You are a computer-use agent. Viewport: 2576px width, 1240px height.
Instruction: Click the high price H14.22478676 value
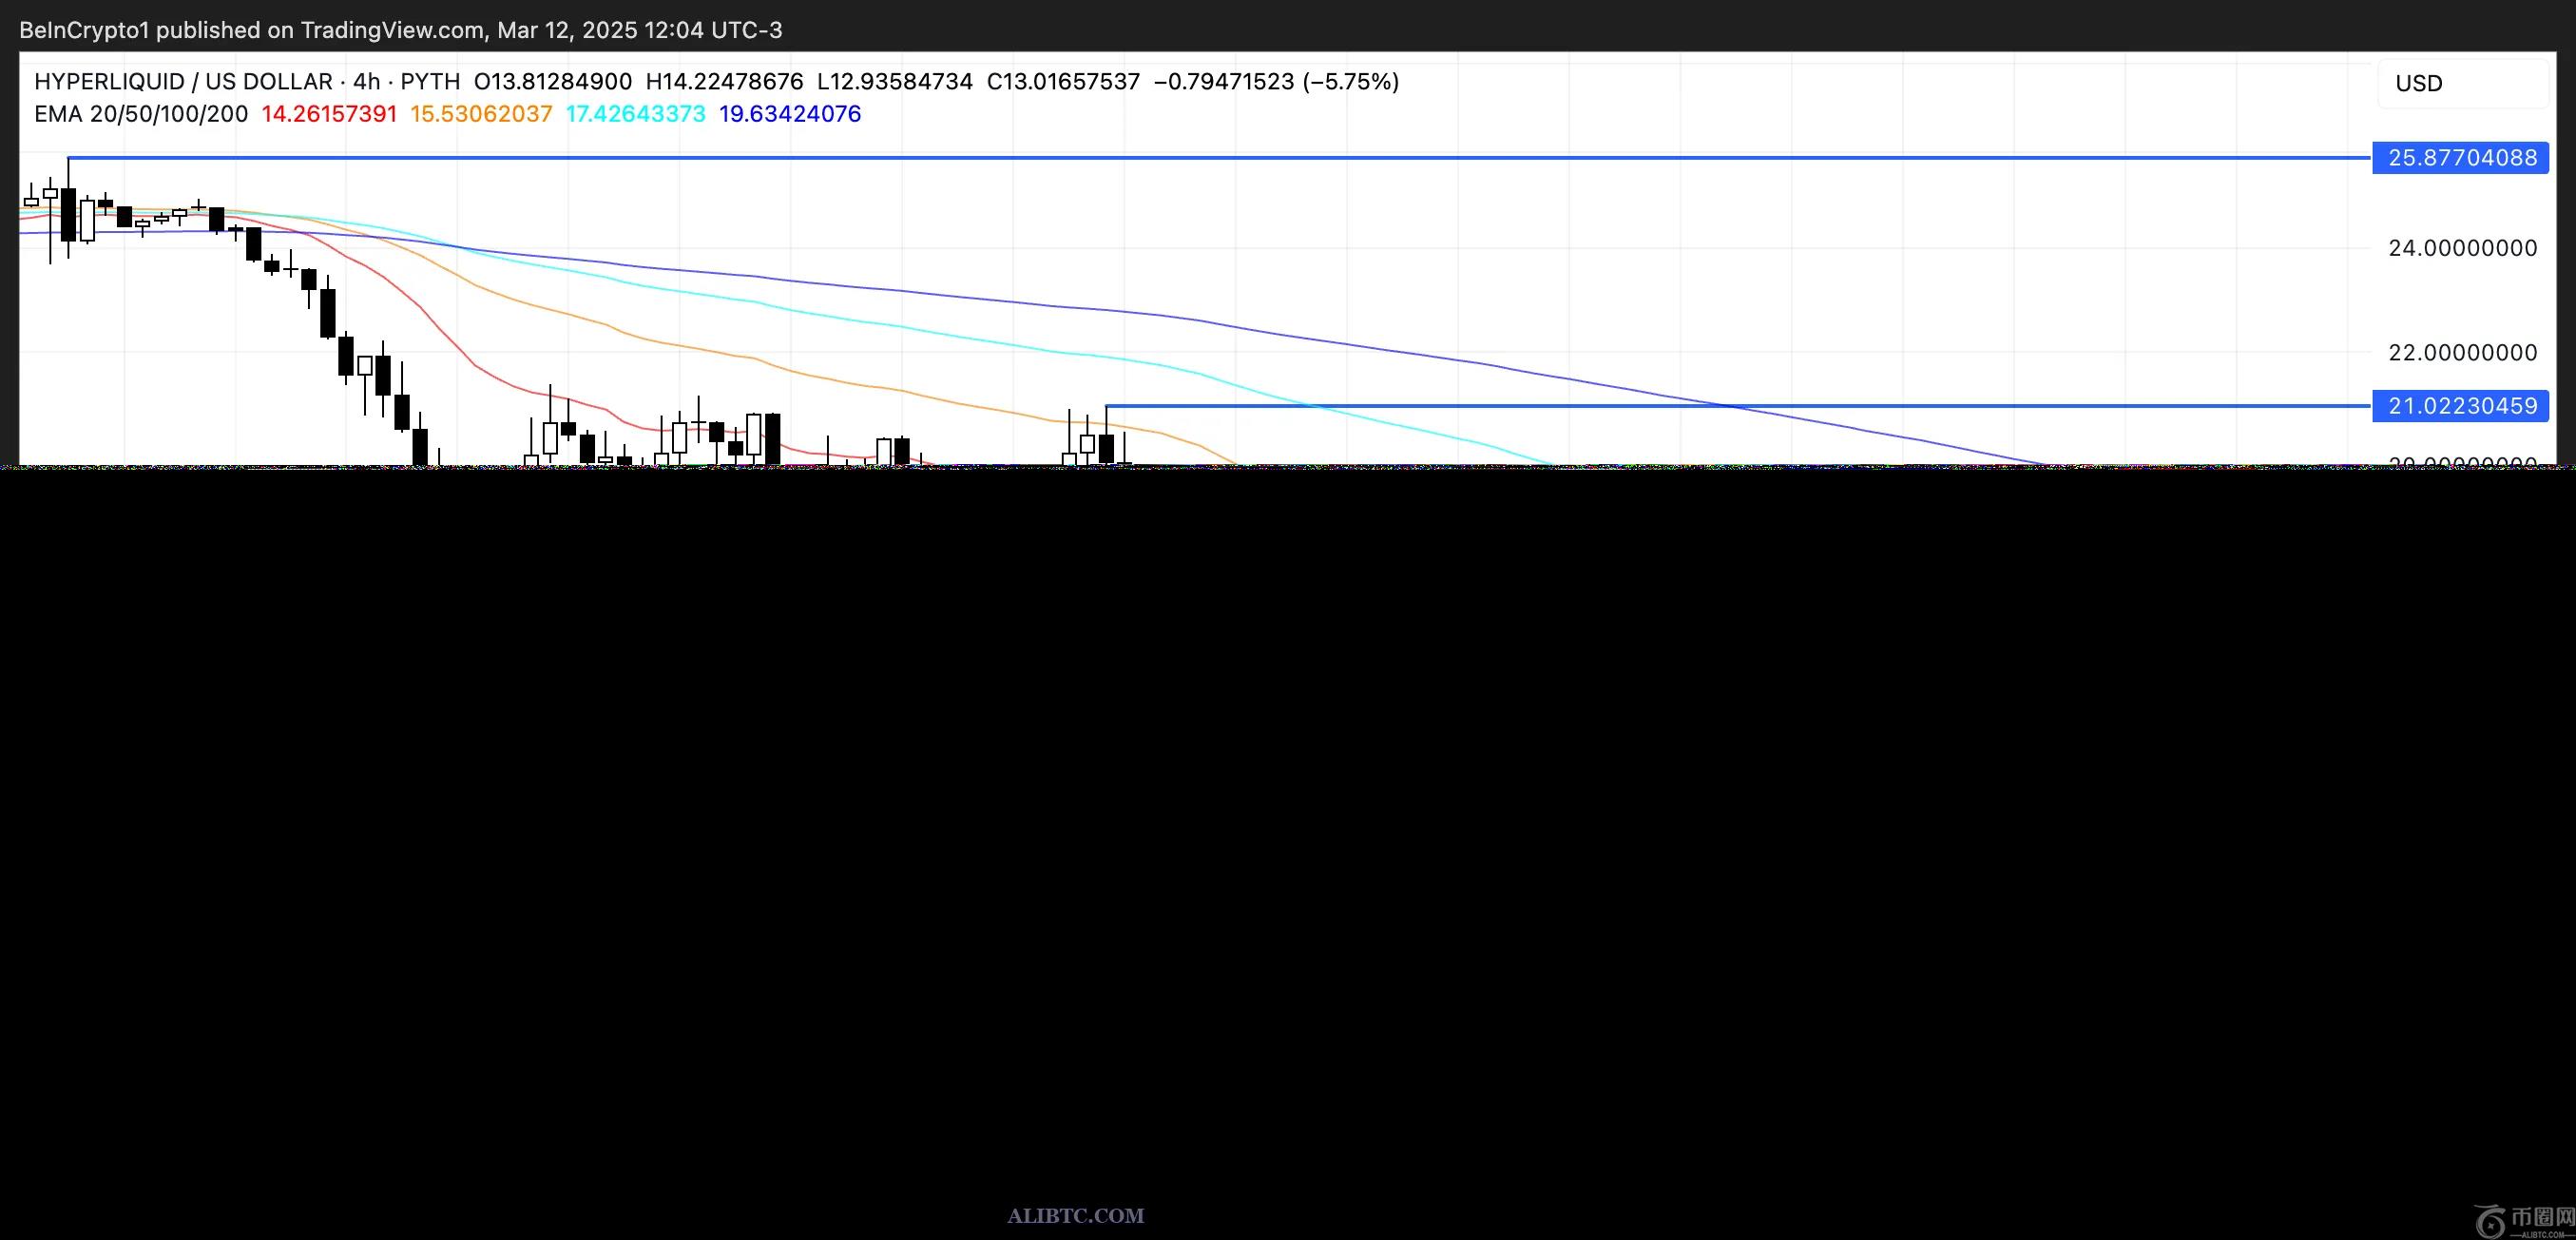[724, 82]
